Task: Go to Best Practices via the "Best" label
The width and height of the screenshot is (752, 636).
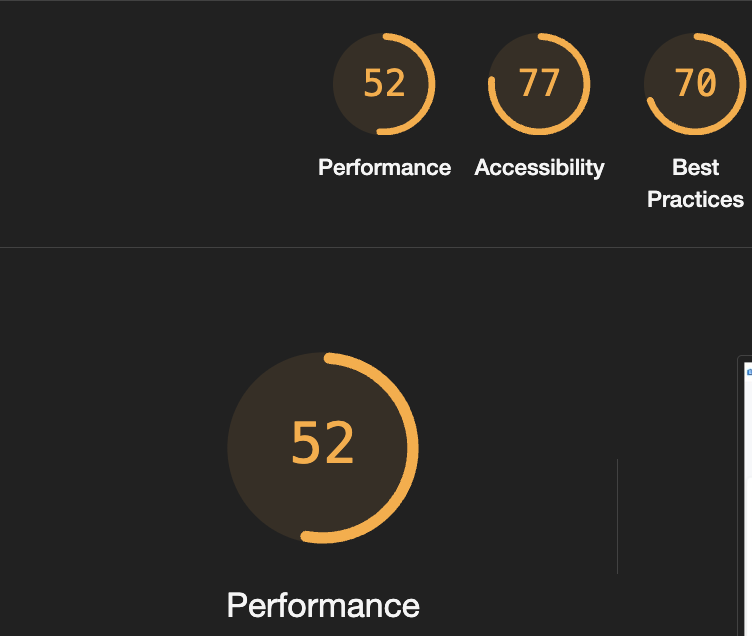Action: click(695, 167)
